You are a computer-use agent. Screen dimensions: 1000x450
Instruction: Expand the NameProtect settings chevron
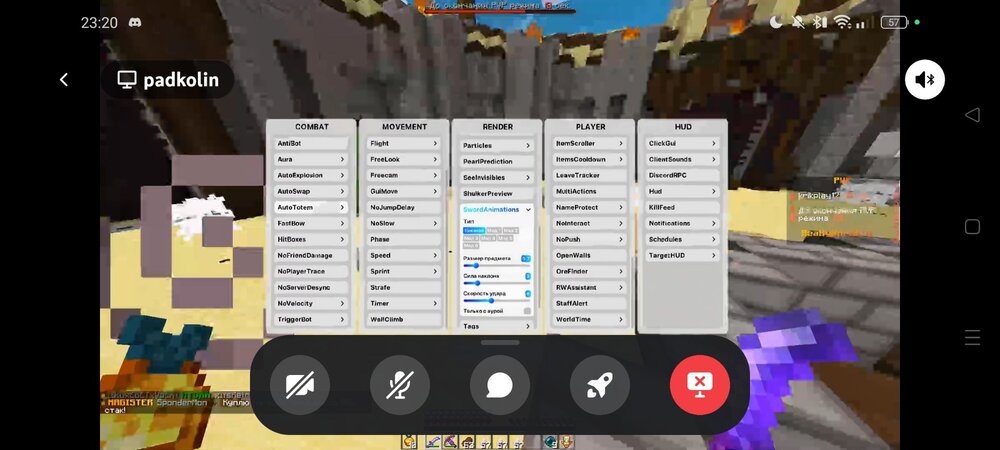click(x=621, y=207)
